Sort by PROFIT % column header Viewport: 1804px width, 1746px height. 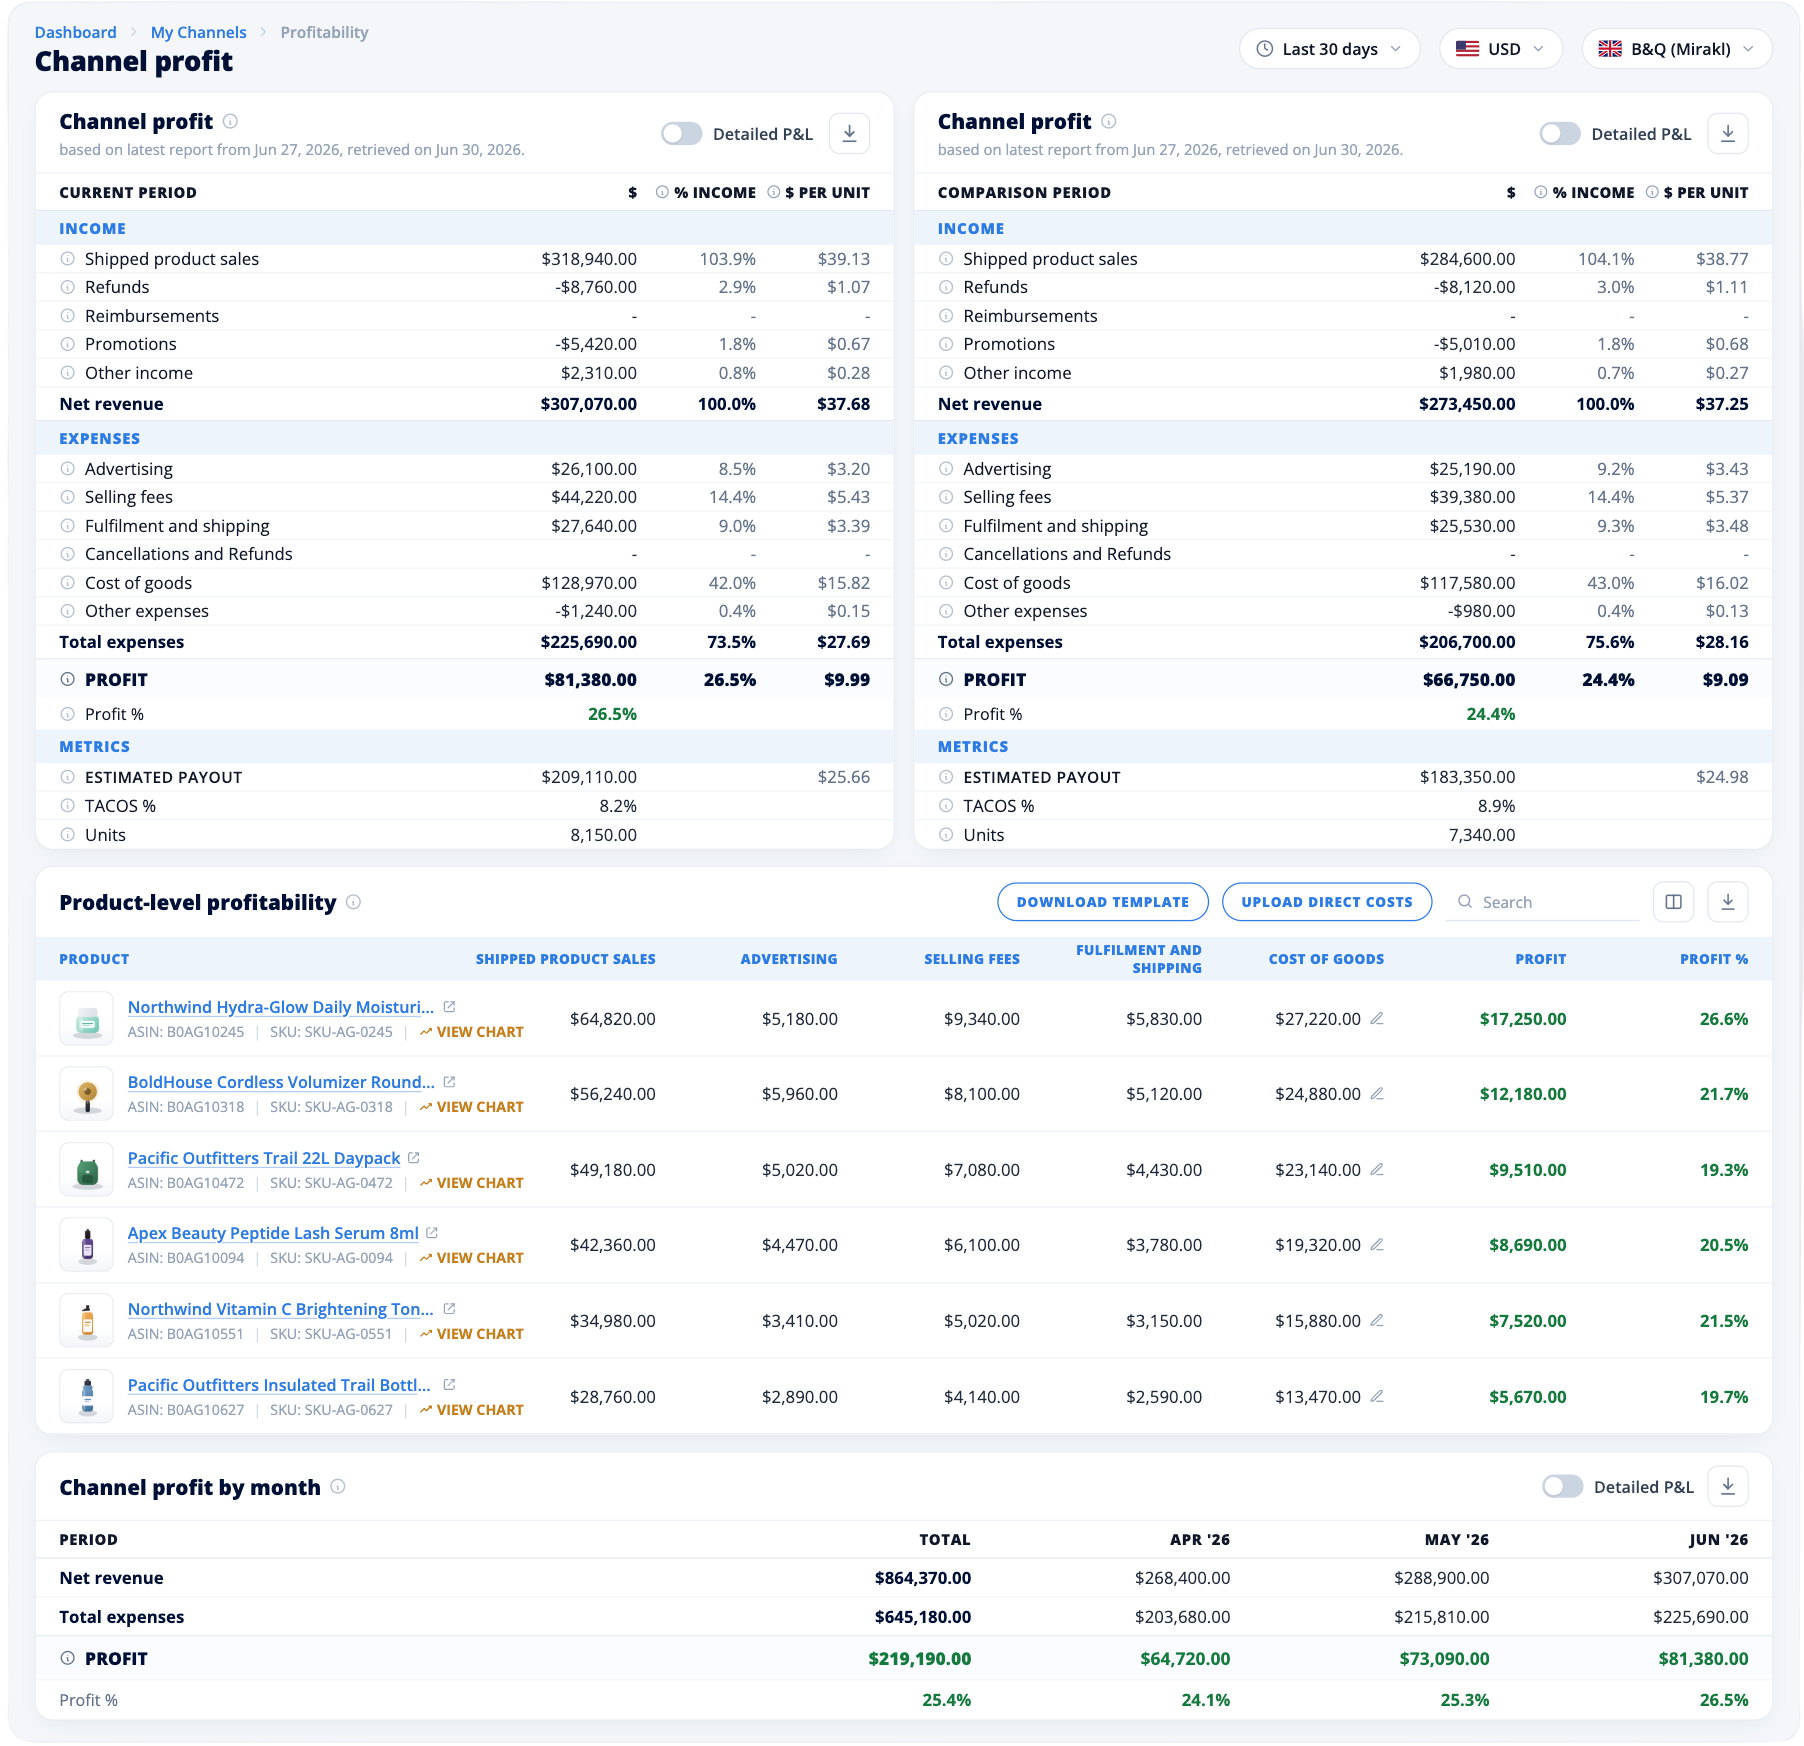(x=1714, y=959)
